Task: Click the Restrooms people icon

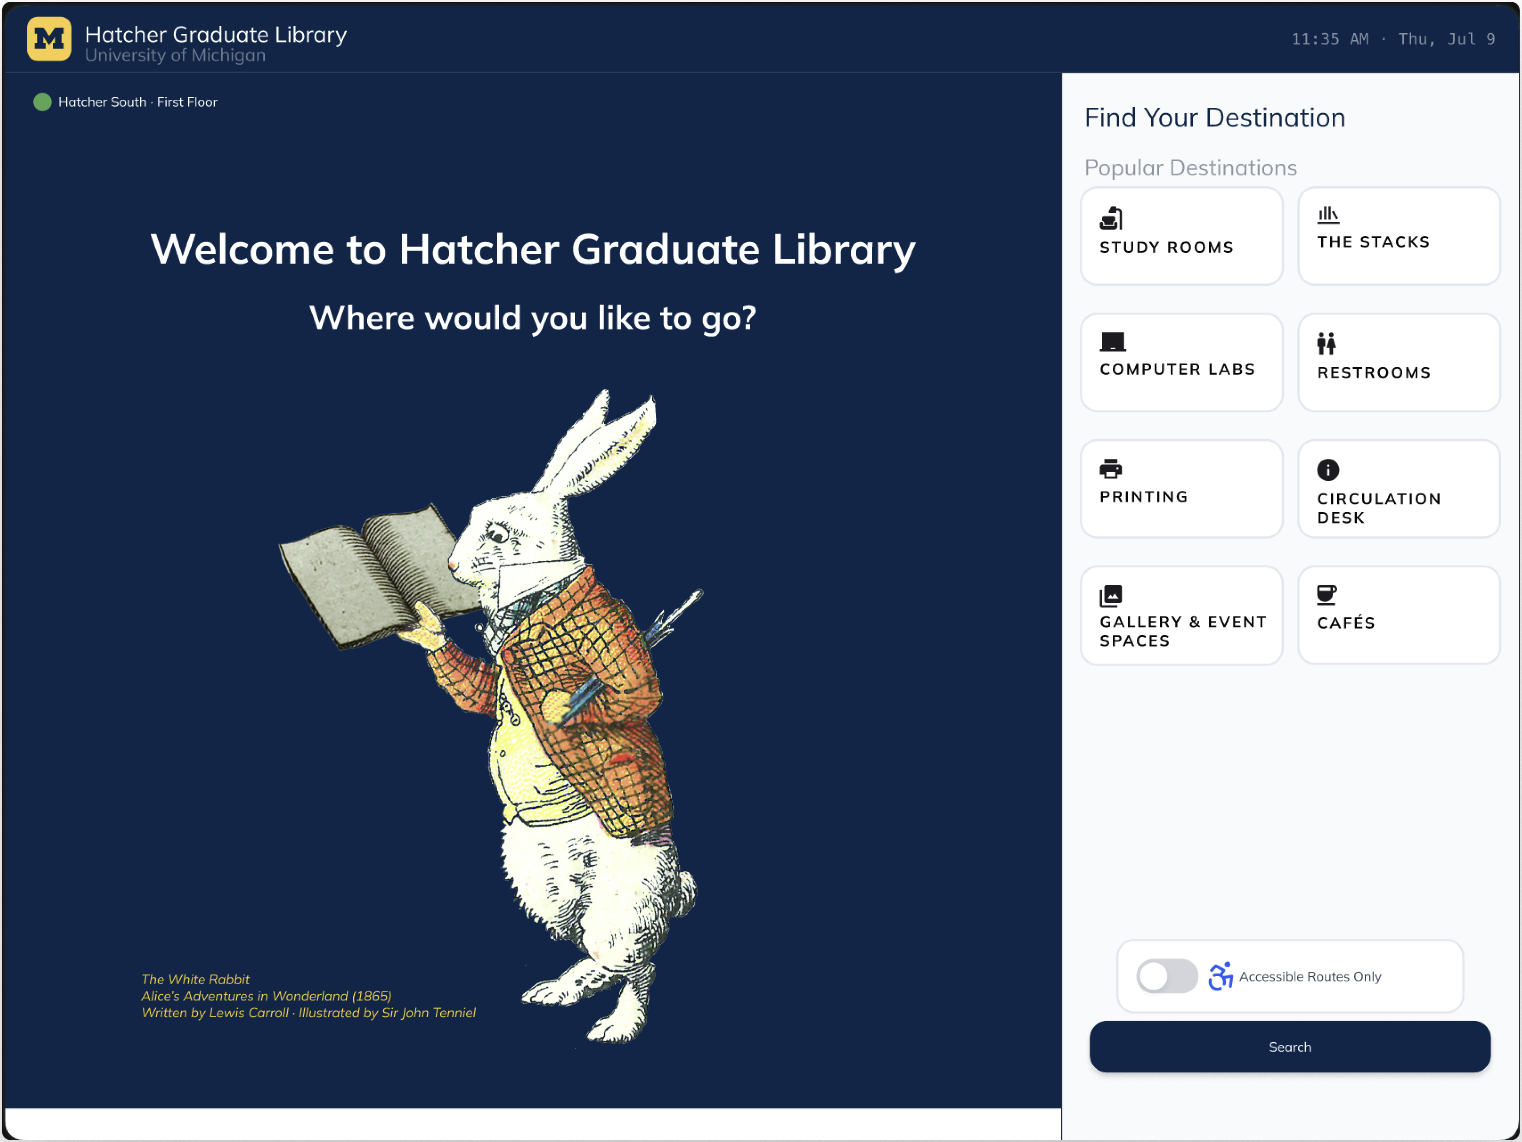Action: [1326, 343]
